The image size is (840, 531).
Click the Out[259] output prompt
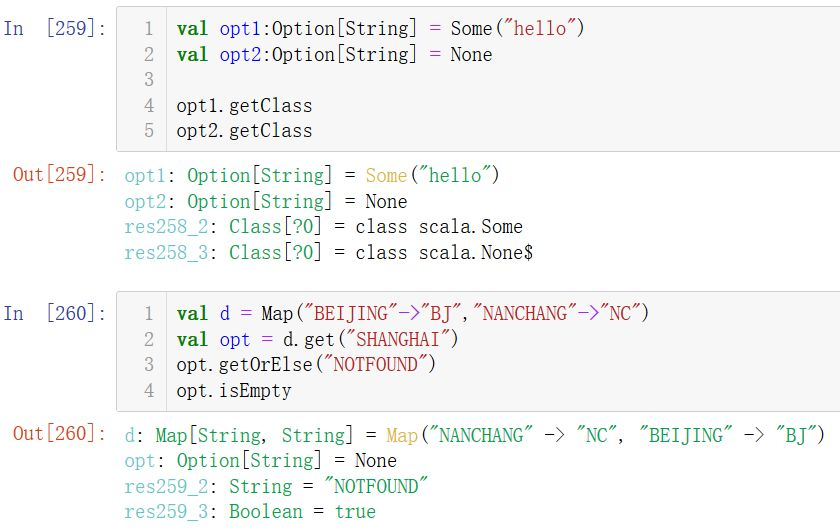click(x=58, y=175)
